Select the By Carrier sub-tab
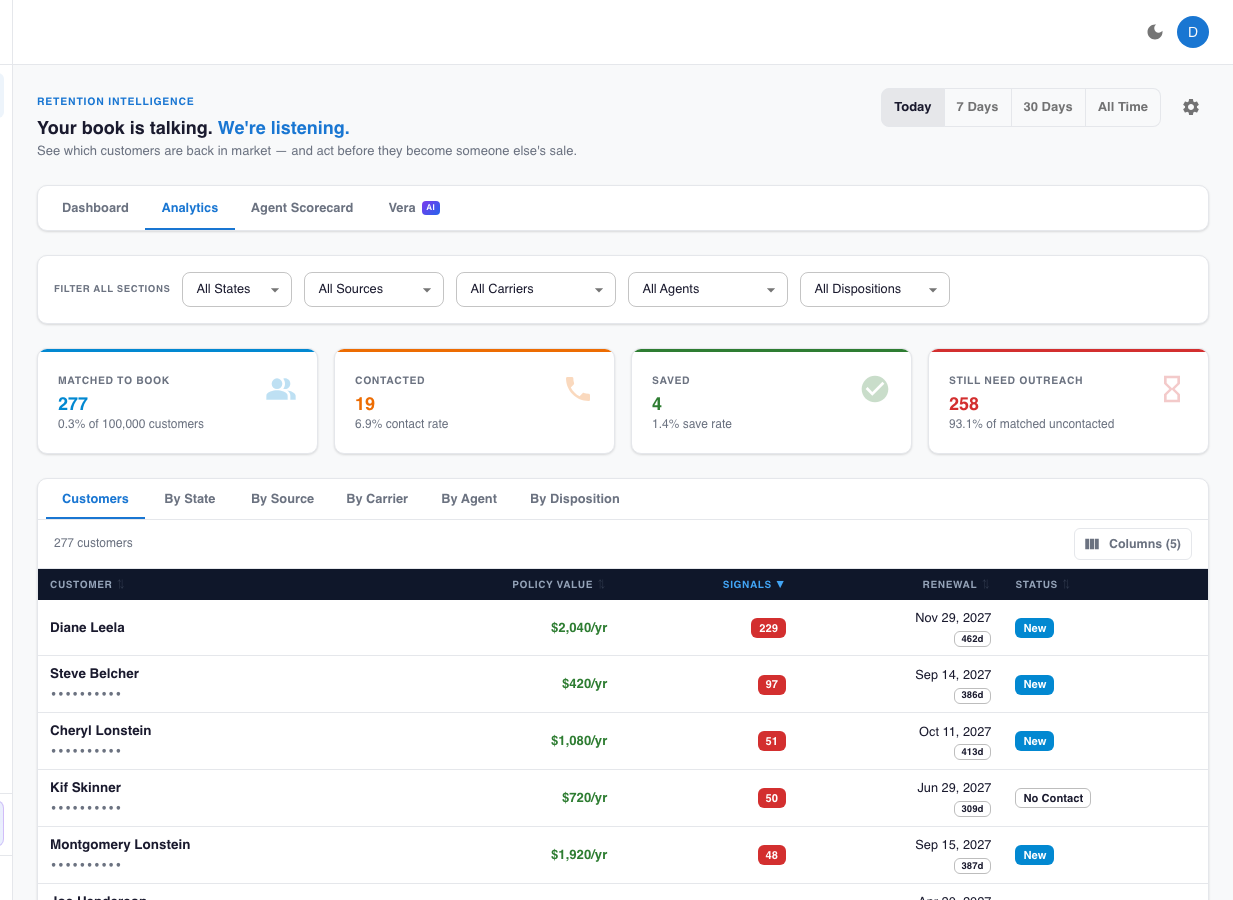Screen dimensions: 1233x900 (377, 499)
